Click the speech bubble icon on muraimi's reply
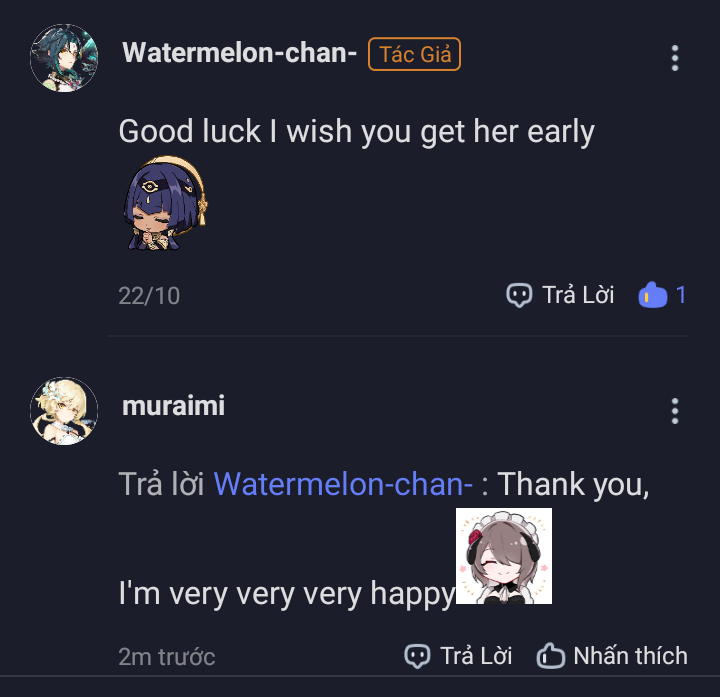The height and width of the screenshot is (697, 720). coord(417,656)
